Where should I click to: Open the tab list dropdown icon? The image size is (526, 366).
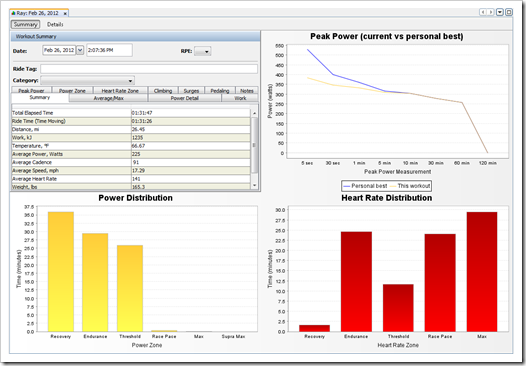click(x=500, y=12)
